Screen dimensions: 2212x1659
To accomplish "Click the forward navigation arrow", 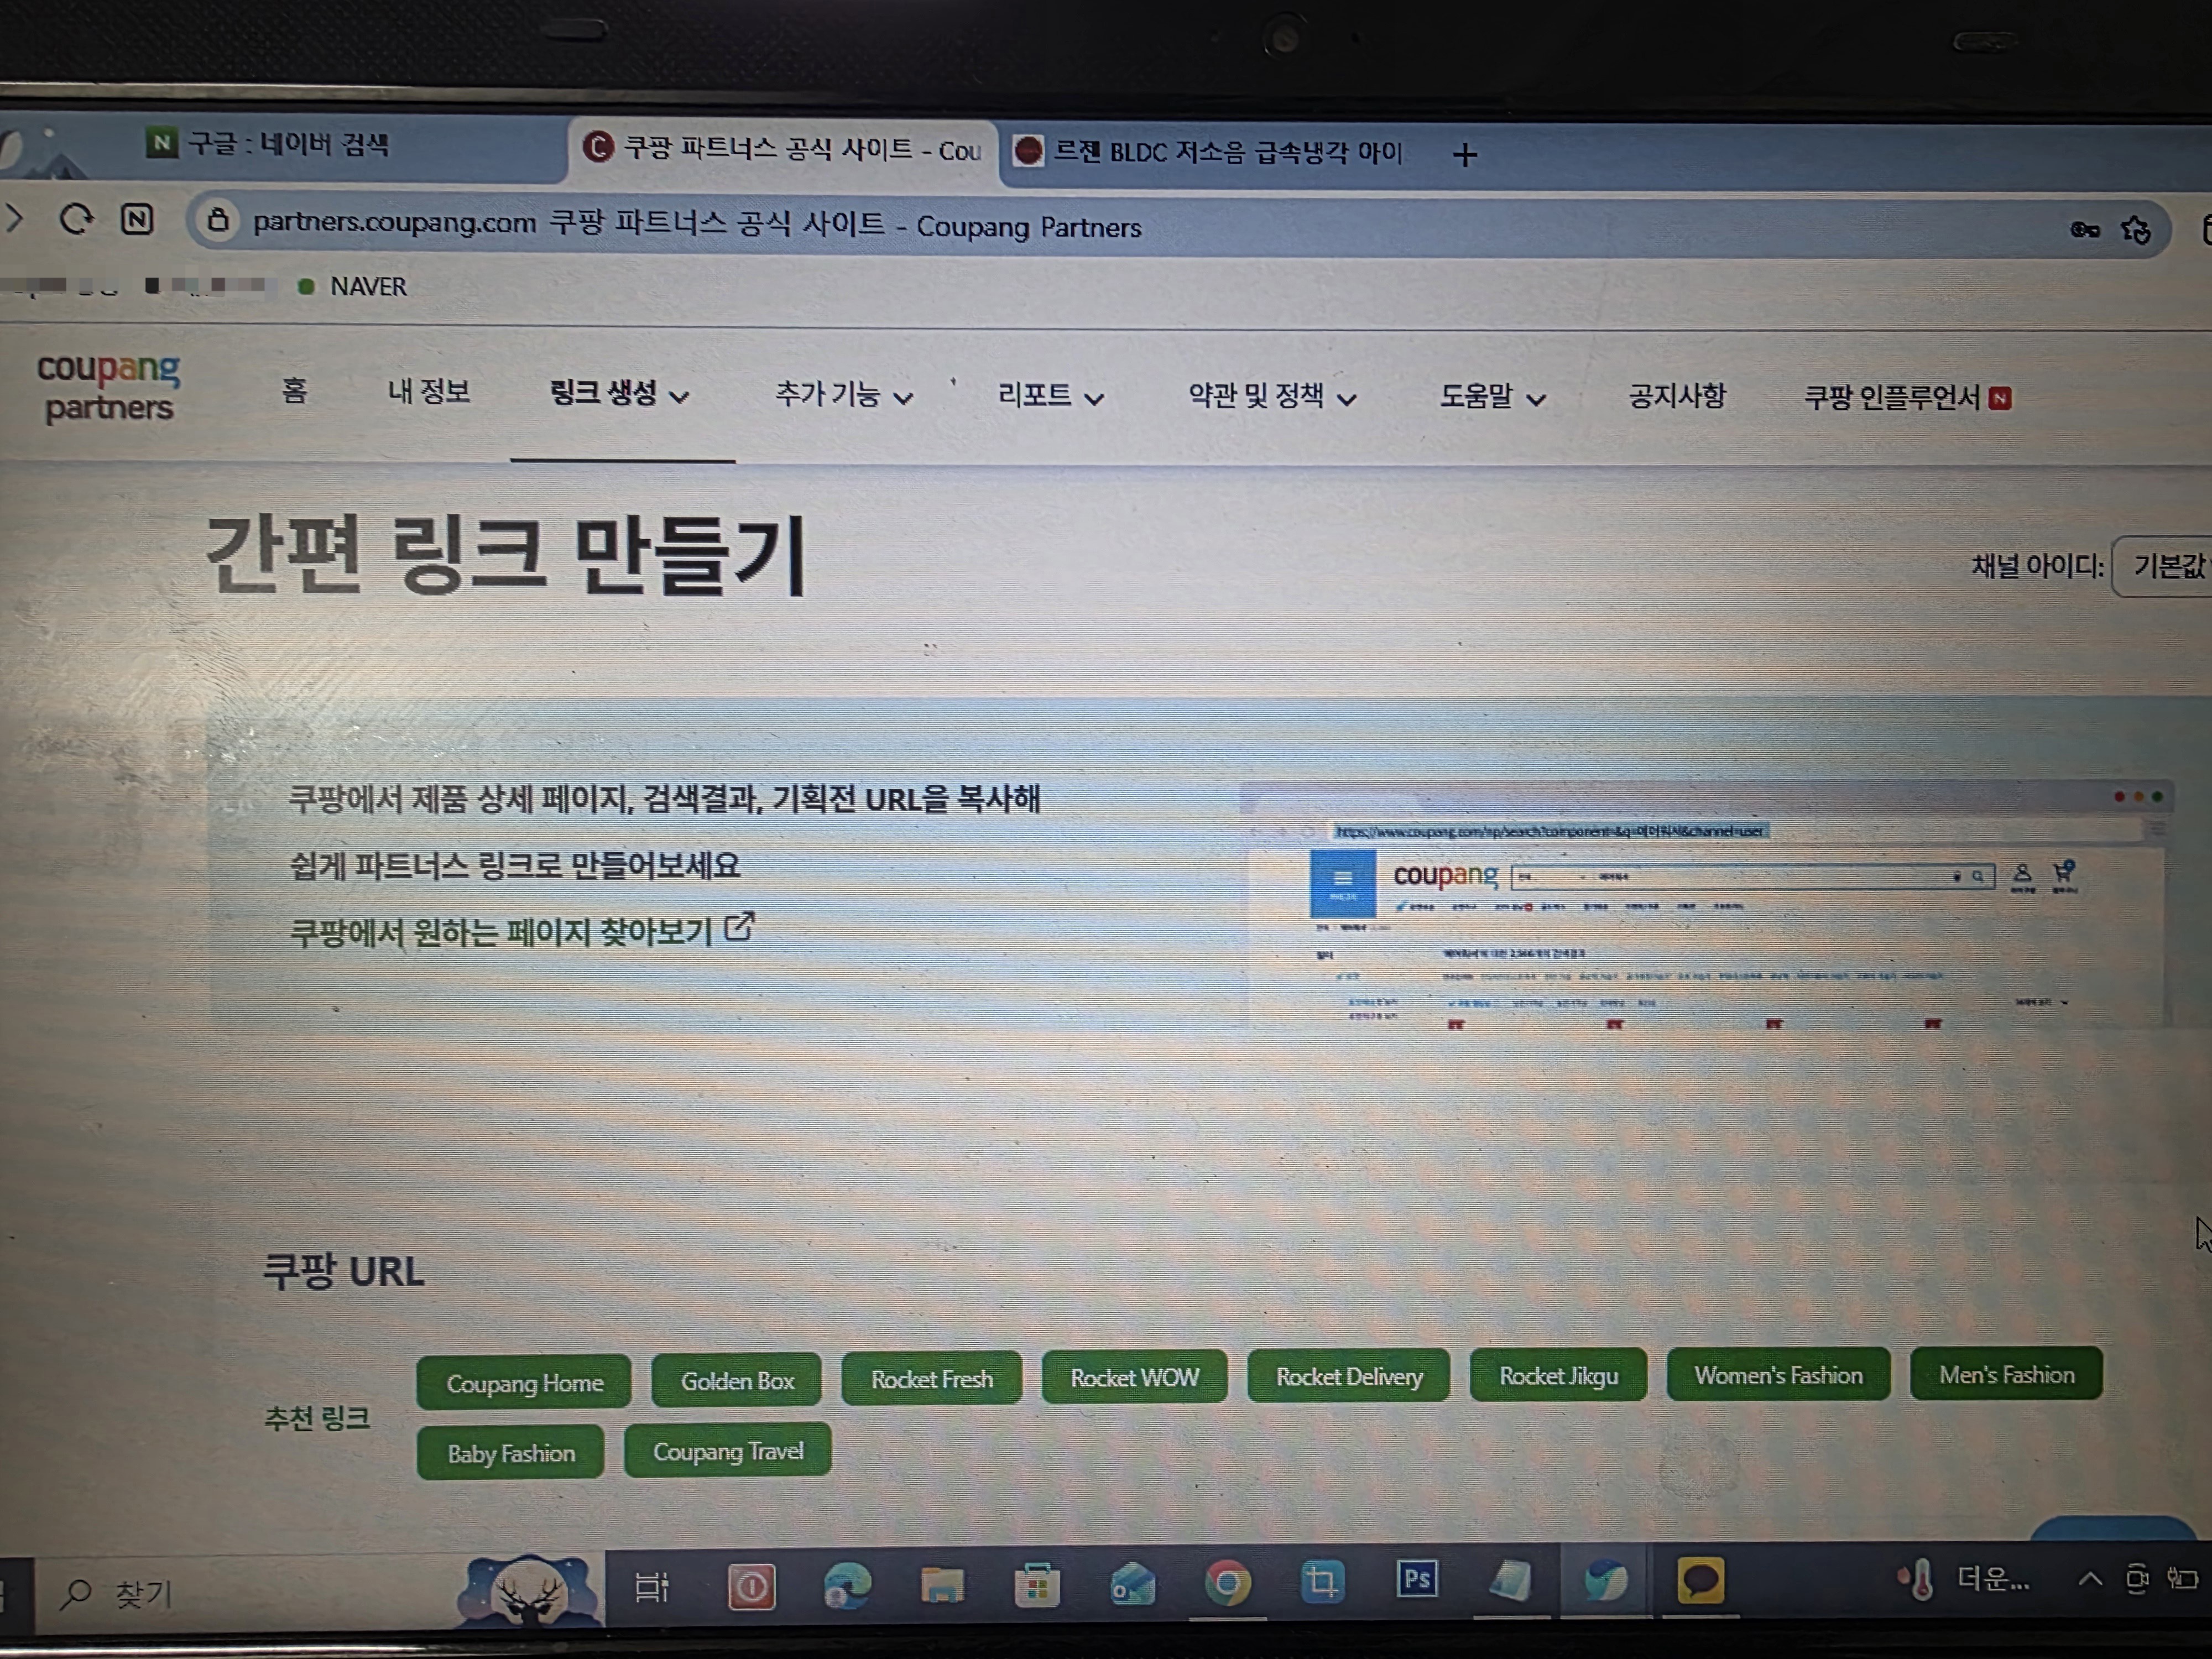I will [14, 217].
